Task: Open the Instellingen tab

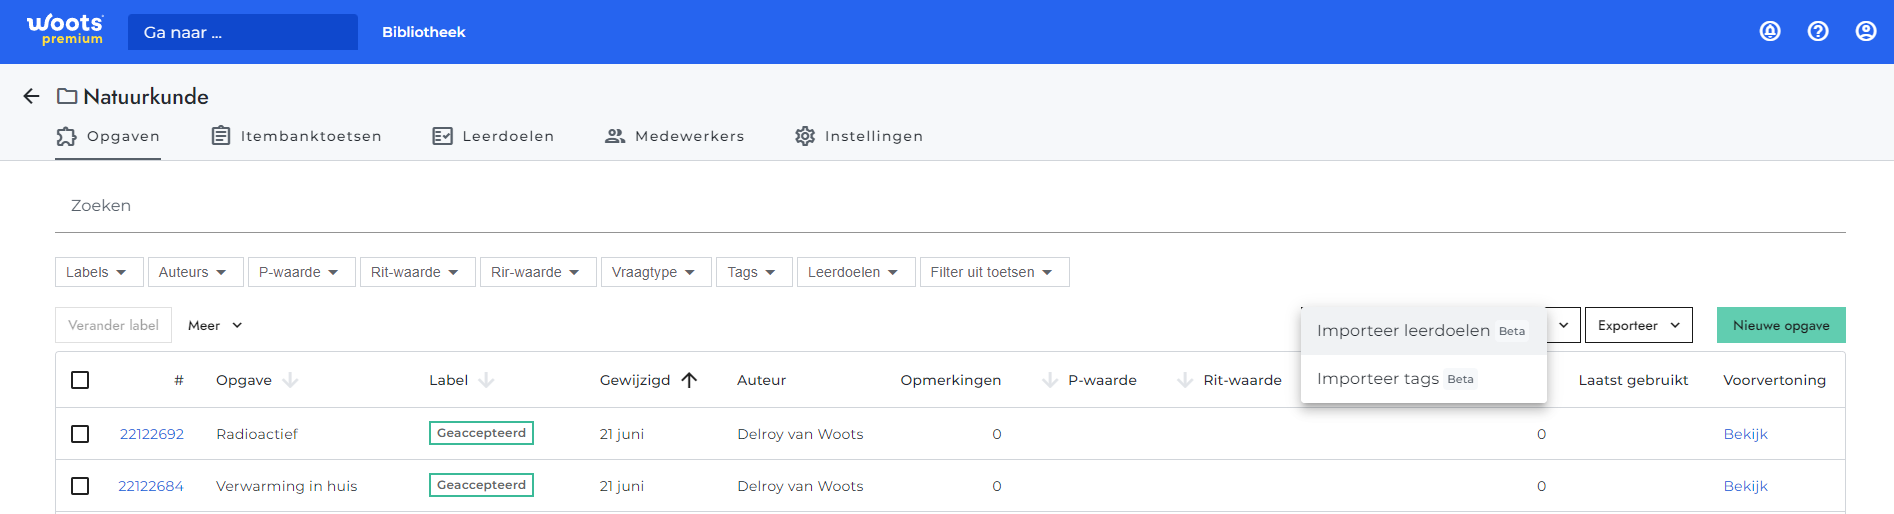Action: tap(859, 136)
